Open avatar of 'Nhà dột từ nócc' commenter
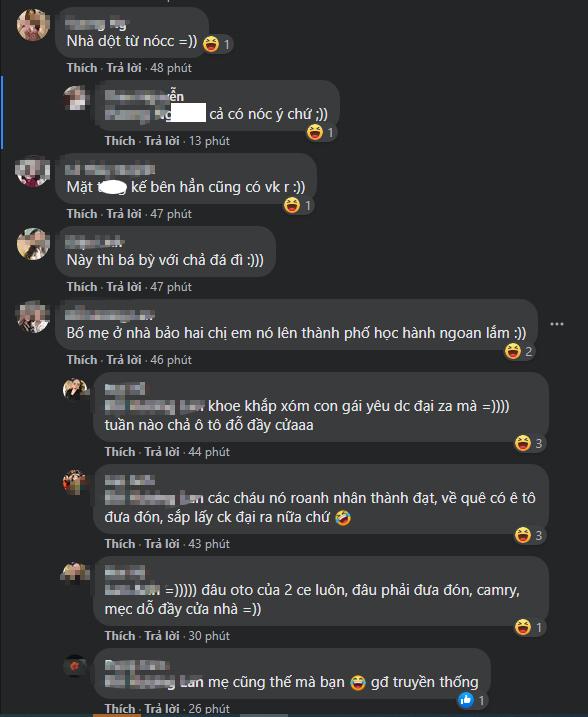This screenshot has height=717, width=588. pos(33,25)
